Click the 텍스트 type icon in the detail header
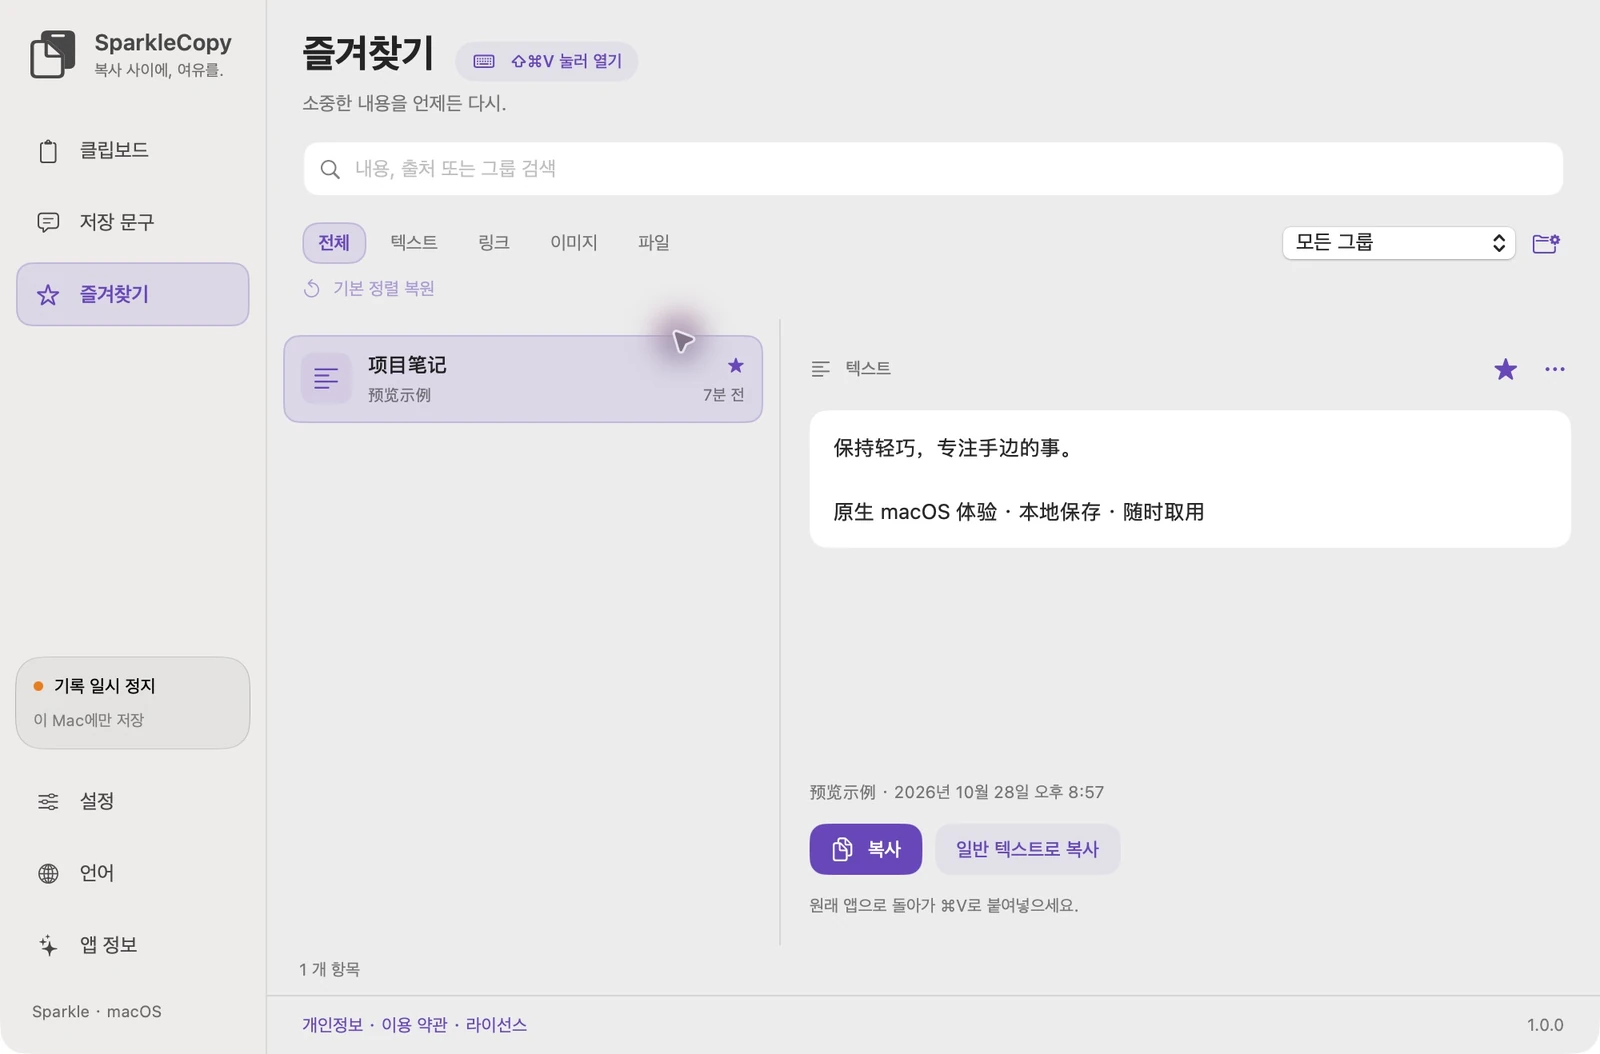This screenshot has height=1054, width=1600. click(821, 369)
